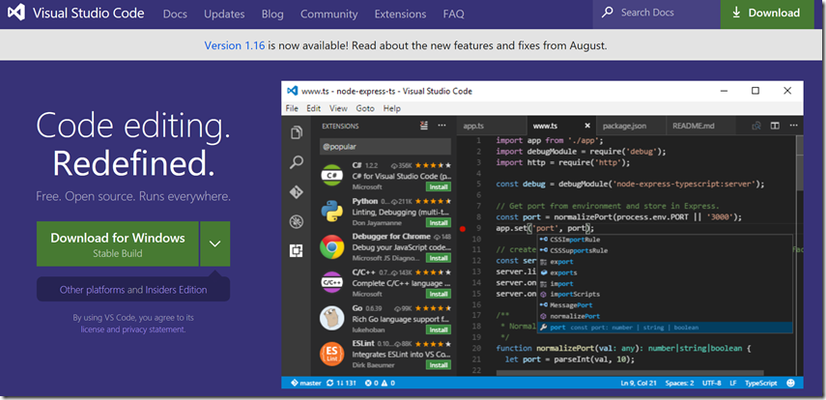The width and height of the screenshot is (826, 400).
Task: Open the Help menu
Action: 392,109
